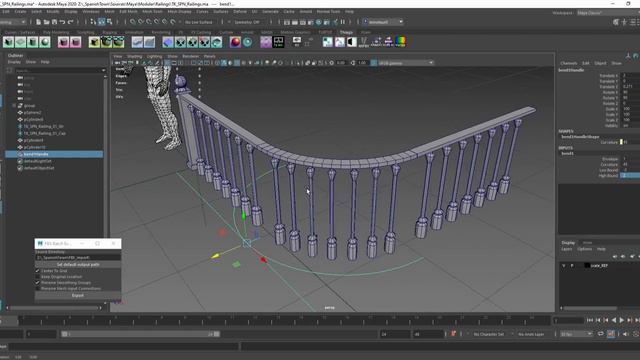Toggle P playback of scale_REF layer
This screenshot has height=360, width=640.
click(x=572, y=266)
